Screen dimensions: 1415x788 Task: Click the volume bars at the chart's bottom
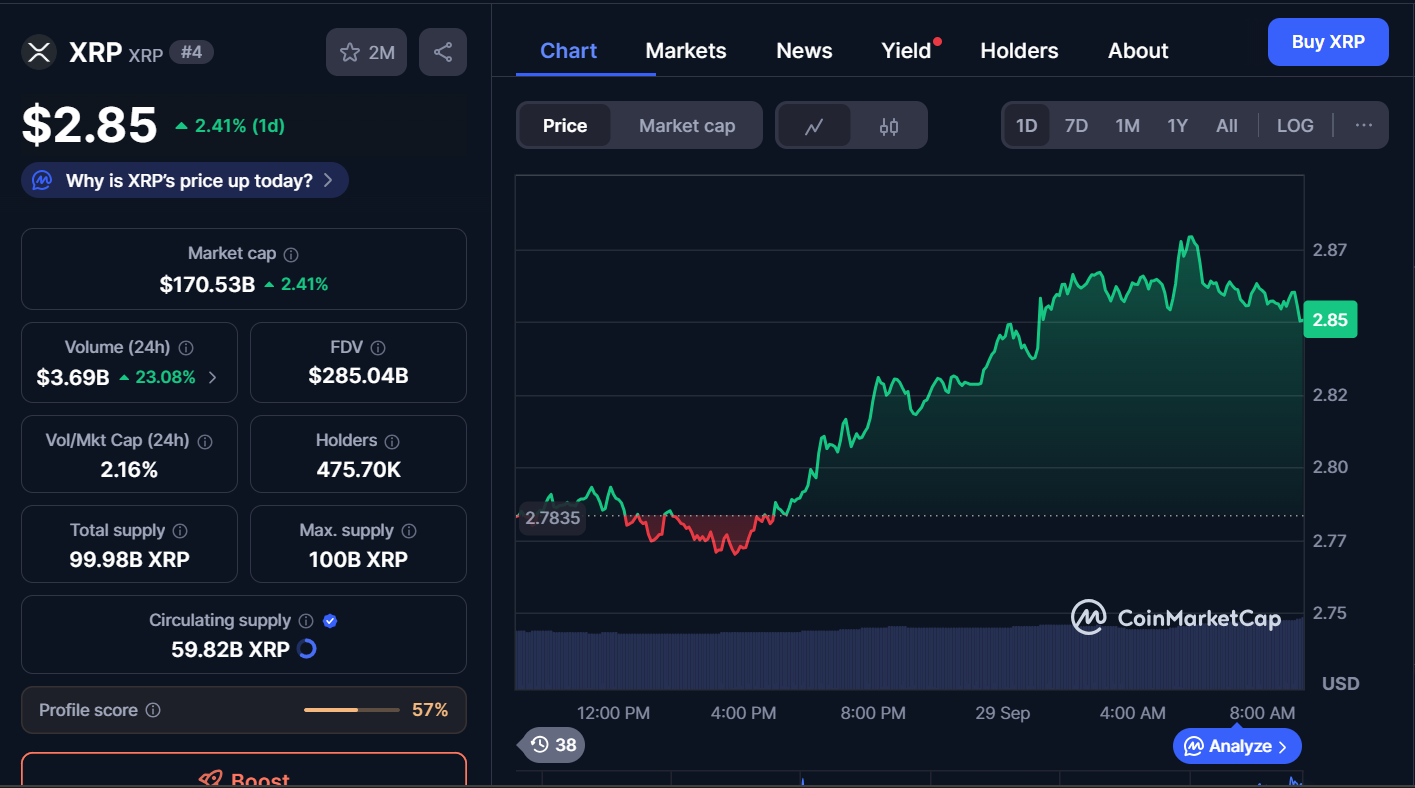(909, 655)
